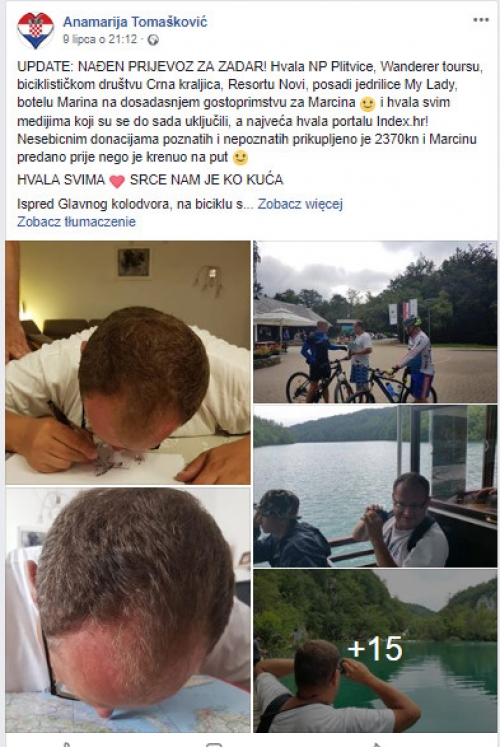
Task: Click 'Zobacz tłumaczenie' to translate the post
Action: coord(76,222)
